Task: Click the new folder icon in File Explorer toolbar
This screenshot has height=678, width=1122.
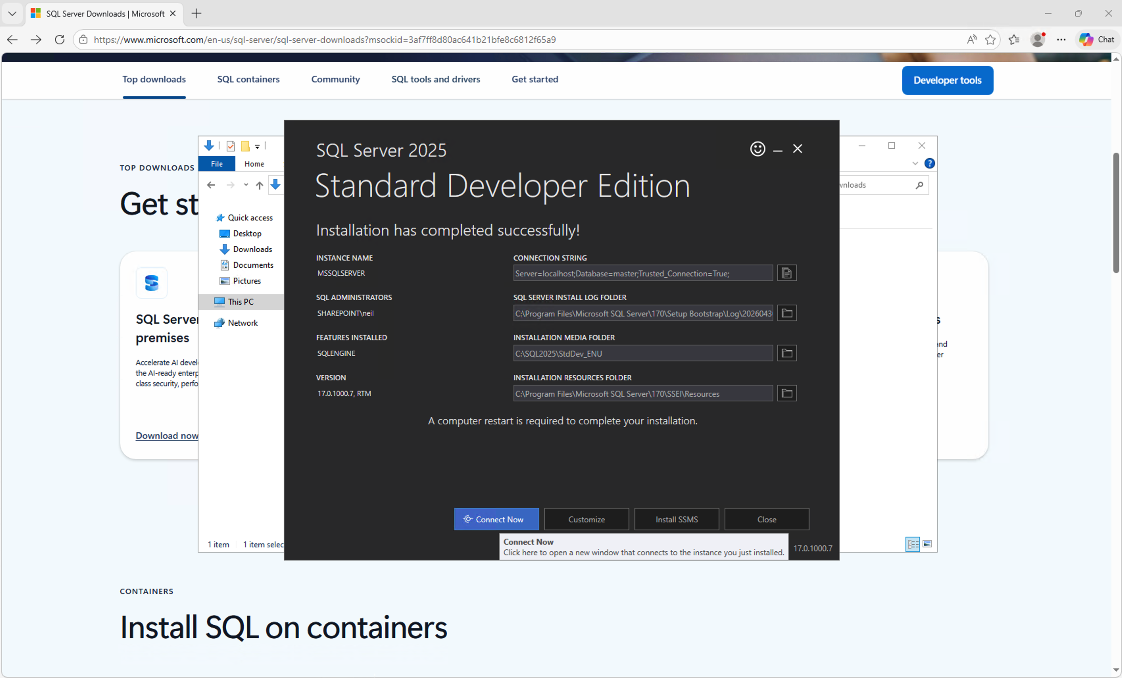Action: pyautogui.click(x=245, y=146)
